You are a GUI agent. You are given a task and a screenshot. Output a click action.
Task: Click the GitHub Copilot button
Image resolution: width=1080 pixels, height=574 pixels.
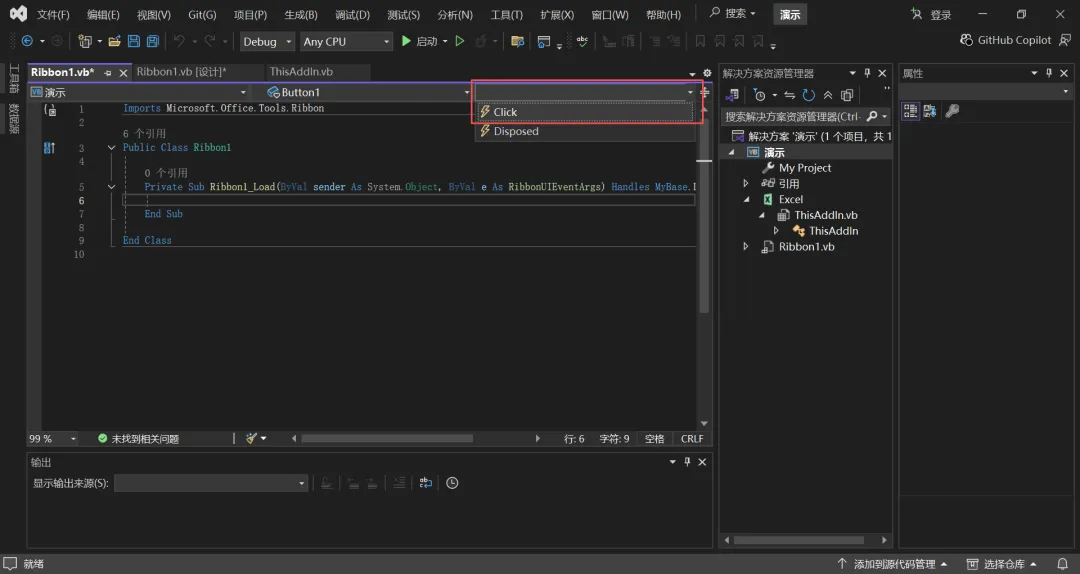click(x=1005, y=40)
